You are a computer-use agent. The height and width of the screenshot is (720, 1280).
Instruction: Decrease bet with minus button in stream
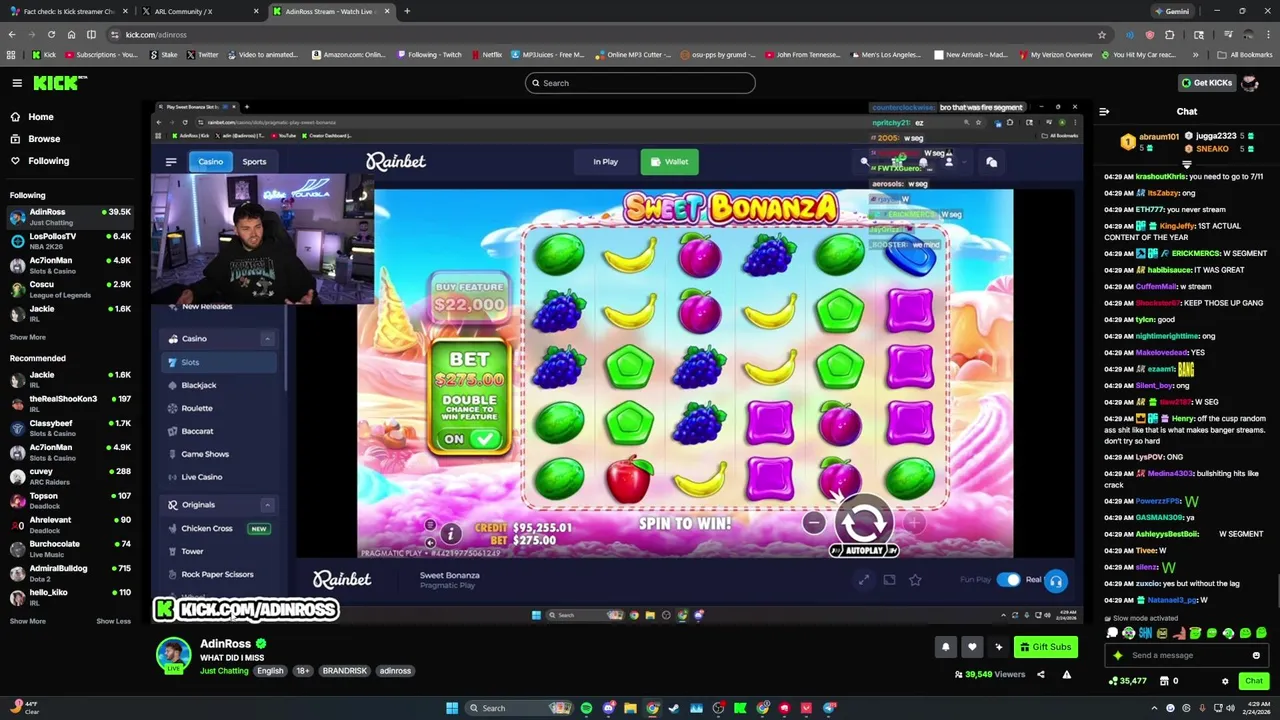814,522
